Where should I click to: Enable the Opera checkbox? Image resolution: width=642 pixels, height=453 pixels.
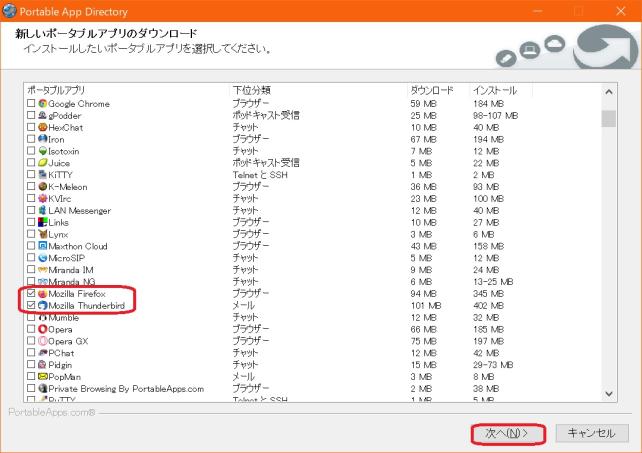tap(31, 329)
